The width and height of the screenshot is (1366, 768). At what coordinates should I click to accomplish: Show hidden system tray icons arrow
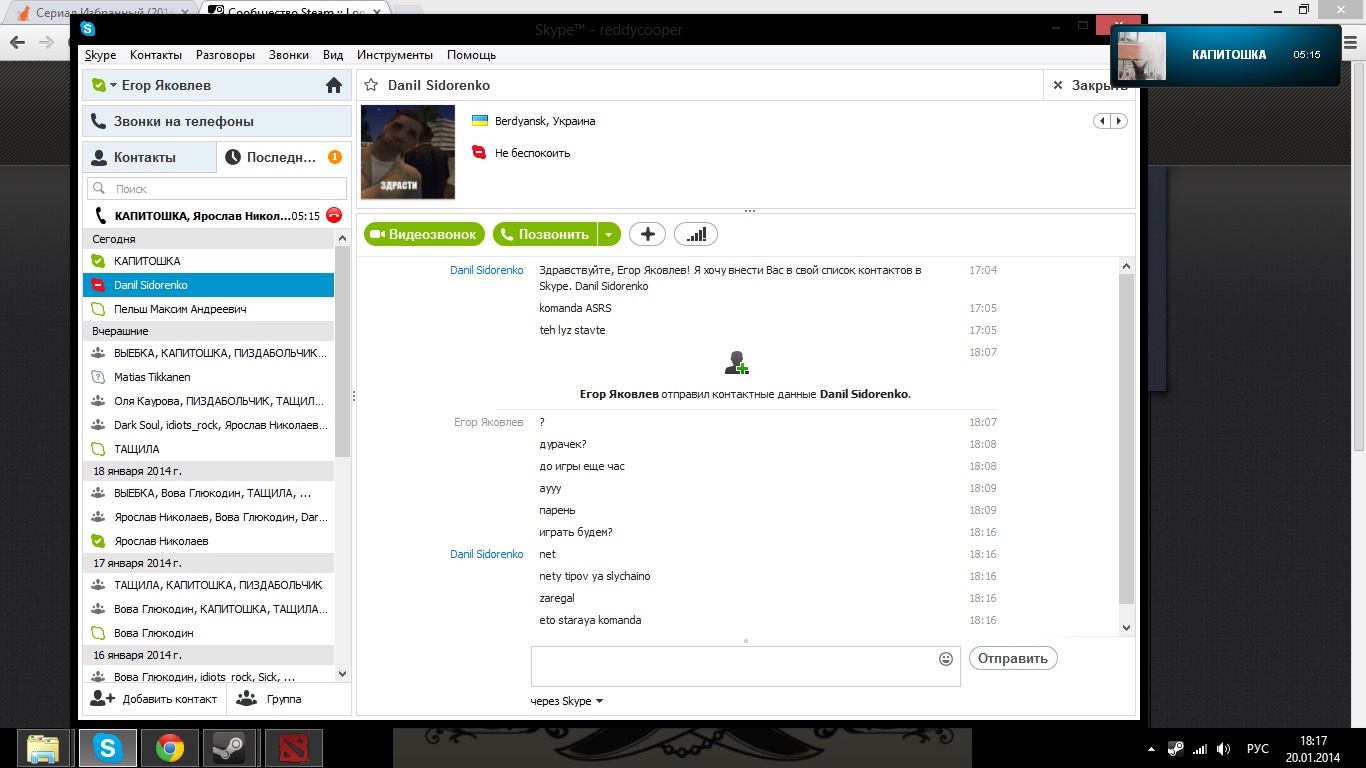[x=1152, y=749]
